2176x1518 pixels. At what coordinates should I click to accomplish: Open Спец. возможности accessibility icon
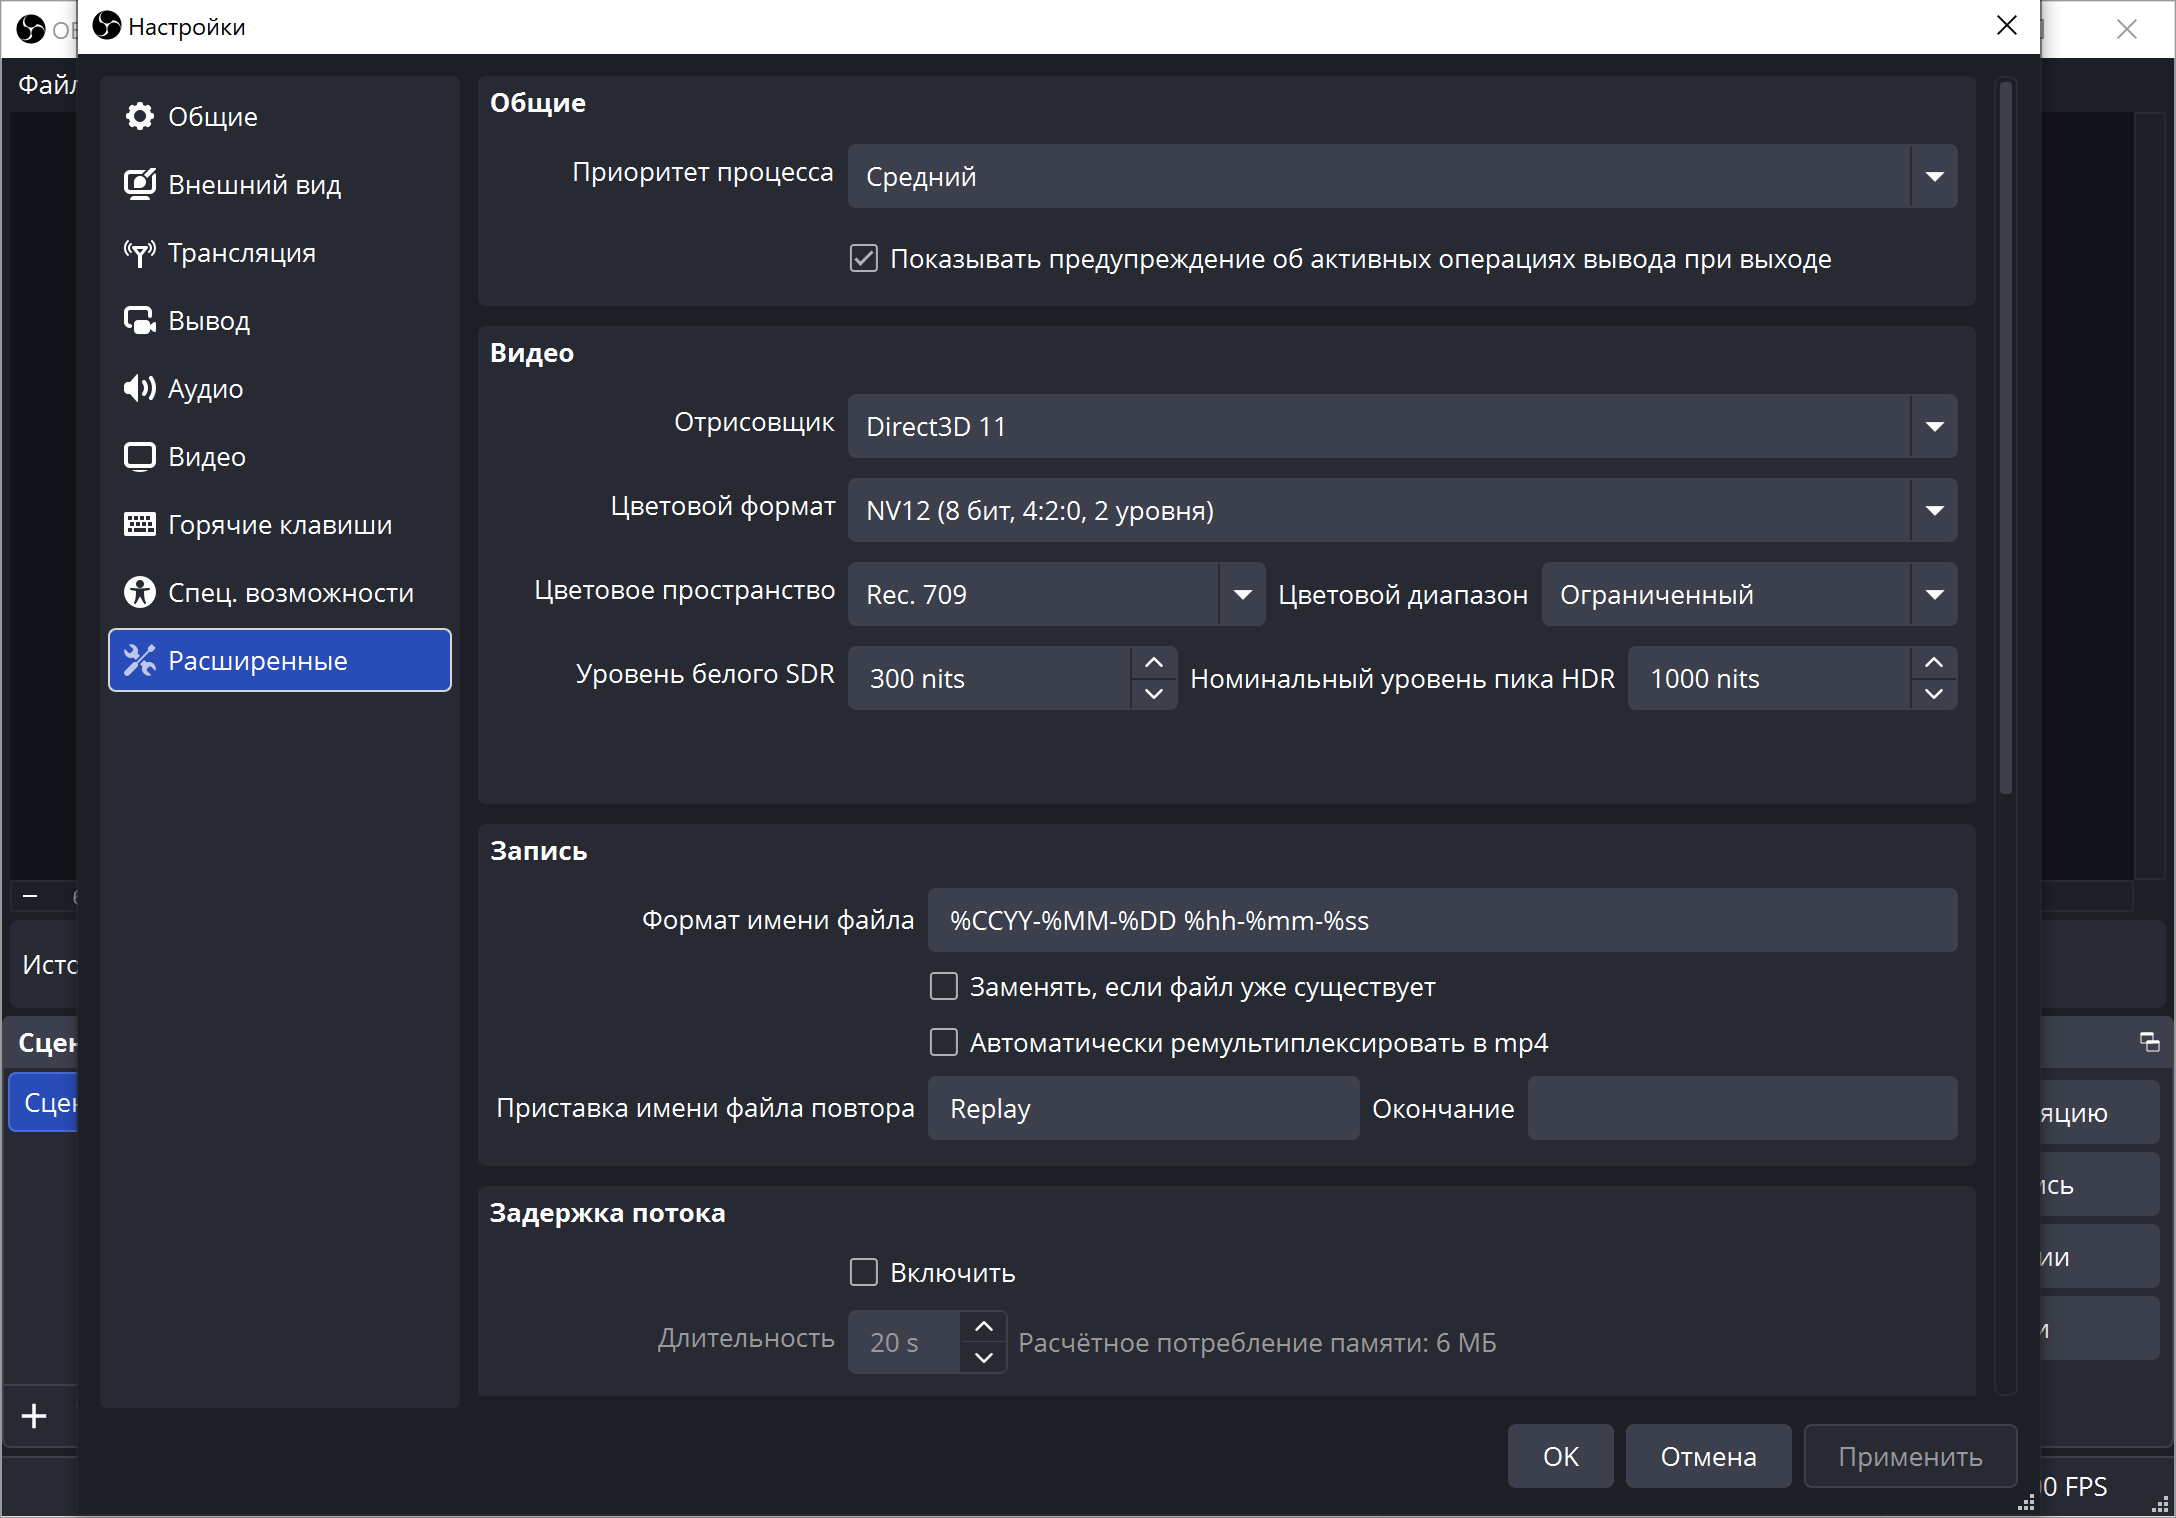(x=139, y=593)
